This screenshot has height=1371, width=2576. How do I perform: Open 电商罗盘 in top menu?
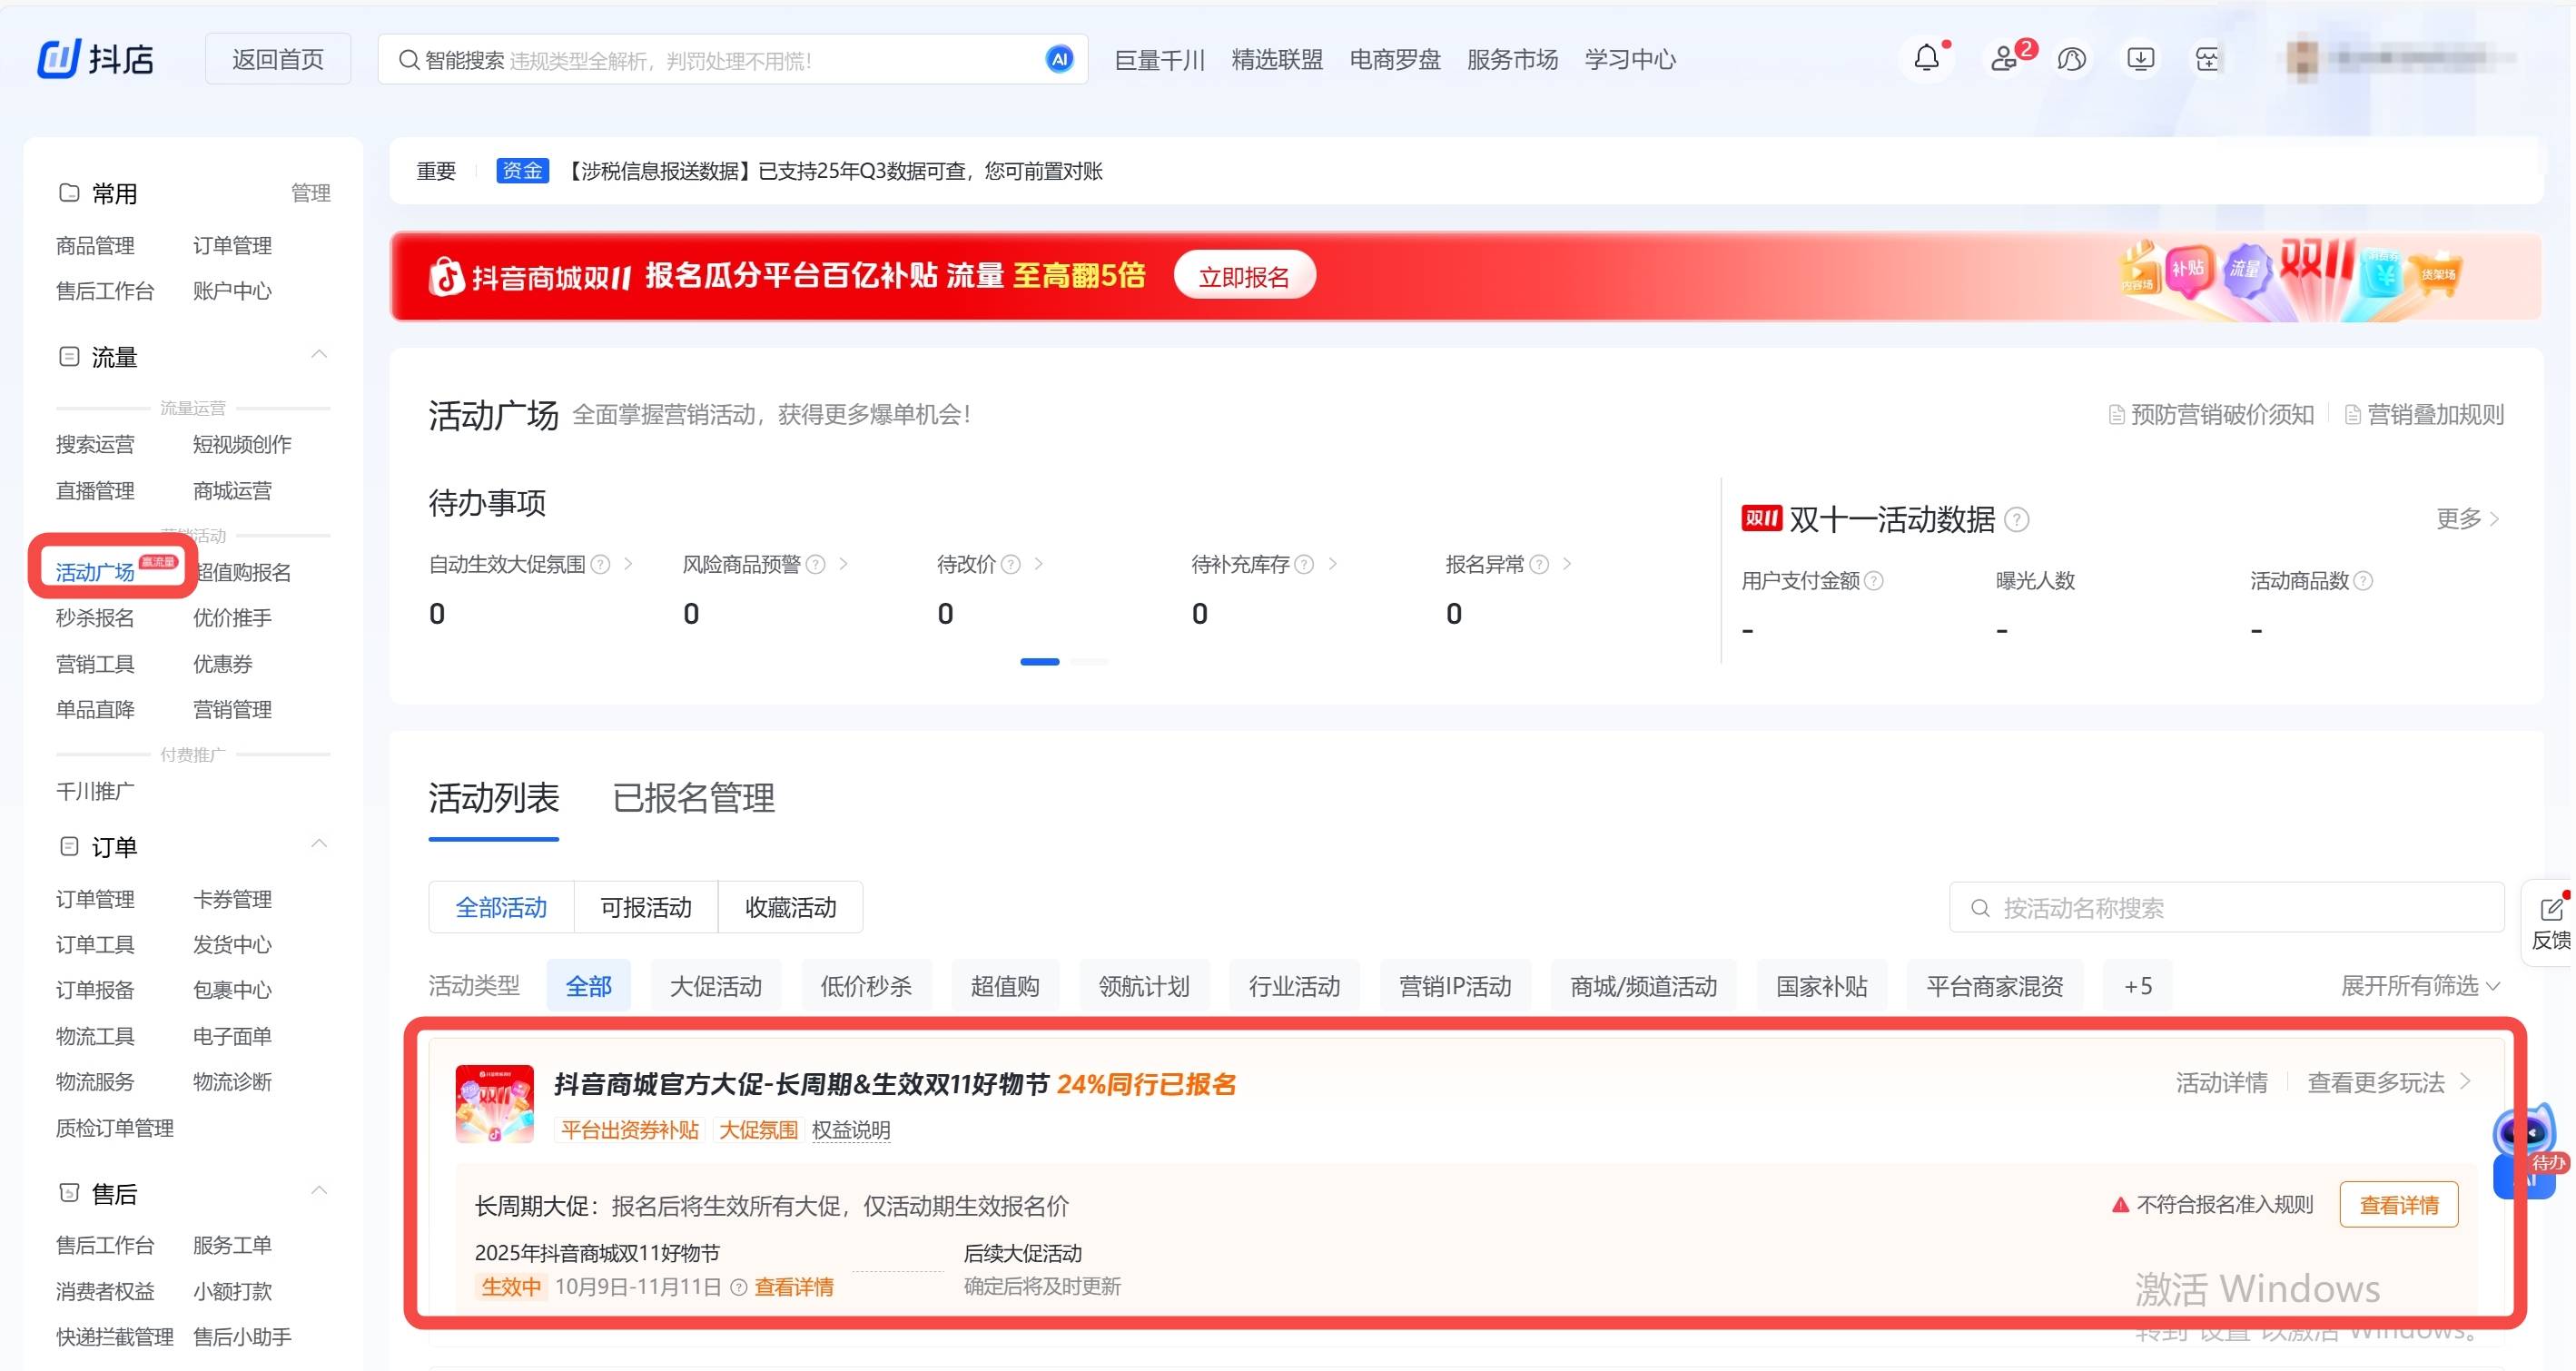[x=1395, y=59]
